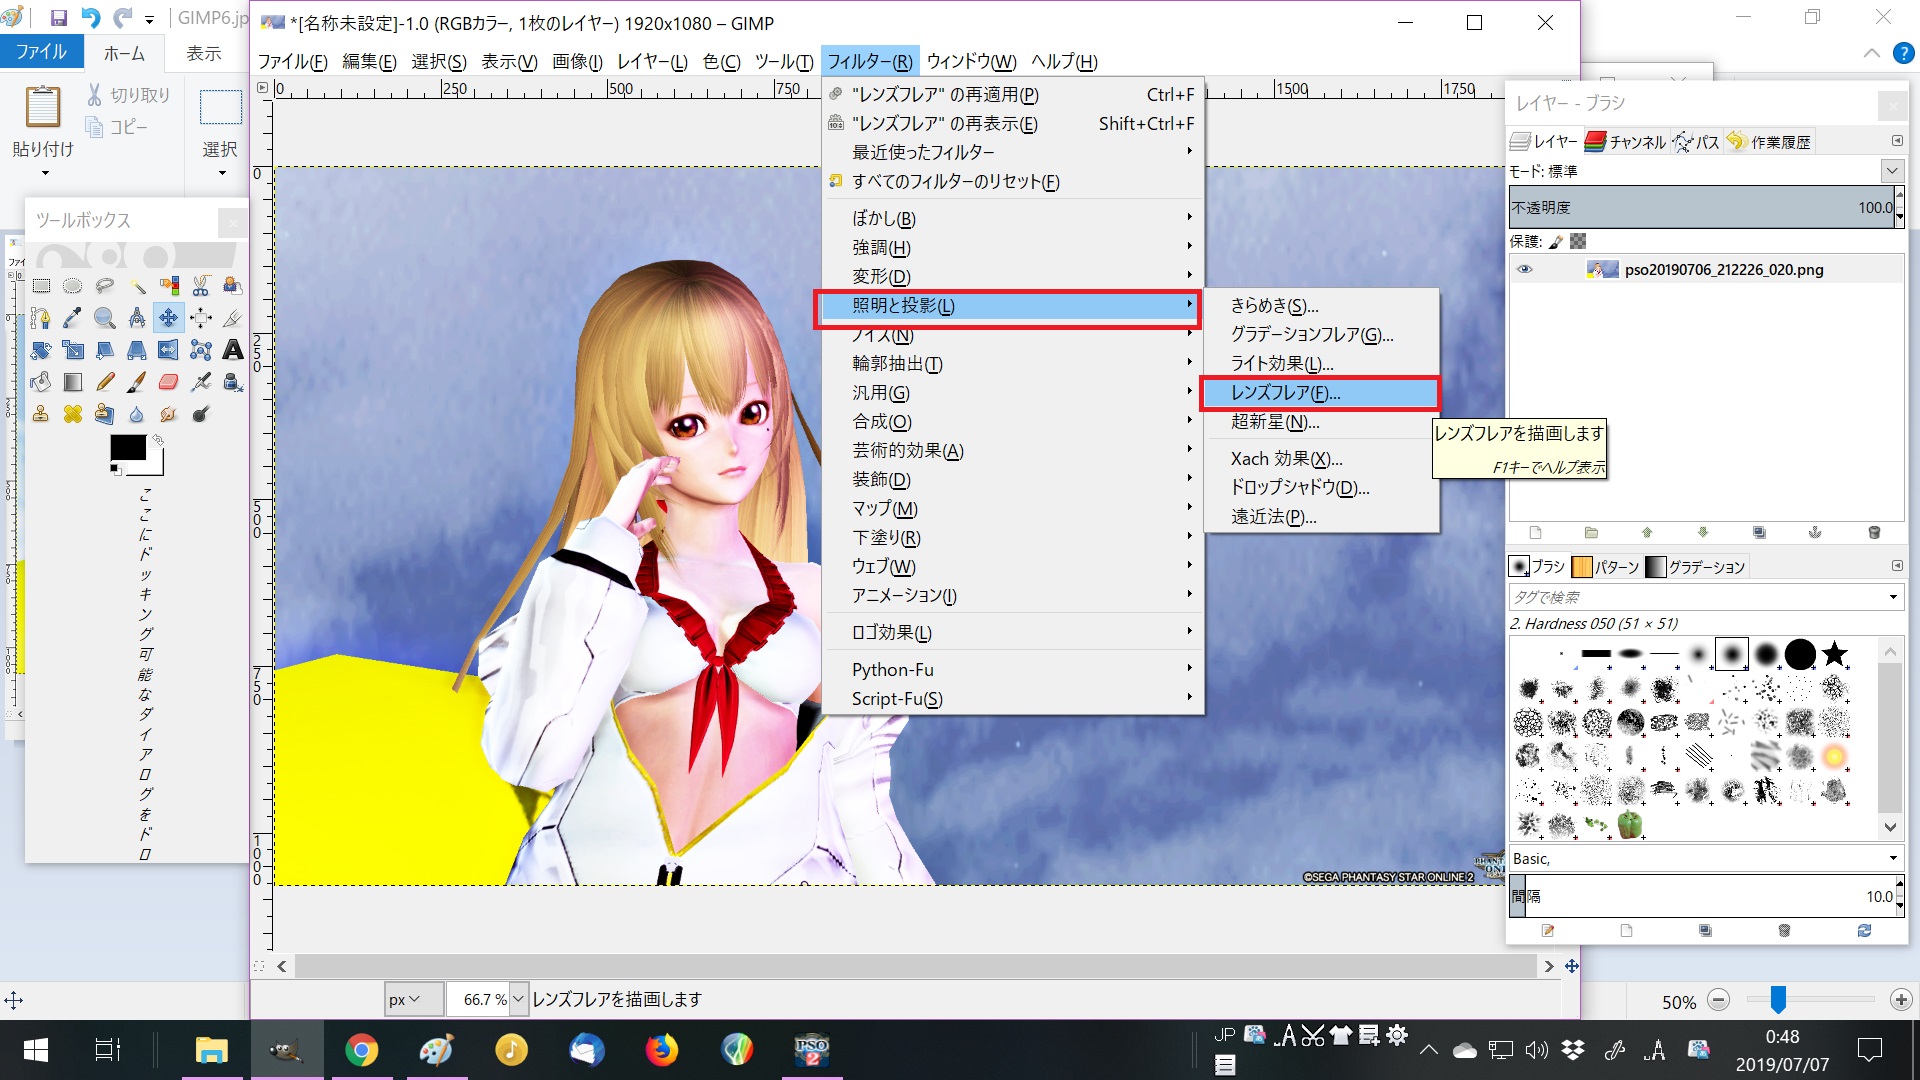This screenshot has width=1920, height=1080.
Task: Click the black foreground color swatch
Action: tap(127, 448)
